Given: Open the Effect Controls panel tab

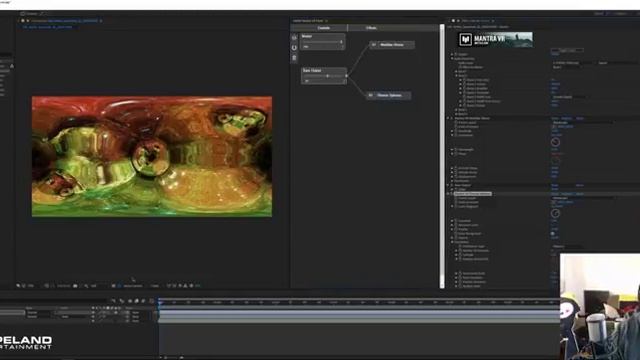Looking at the screenshot, I should point(476,20).
